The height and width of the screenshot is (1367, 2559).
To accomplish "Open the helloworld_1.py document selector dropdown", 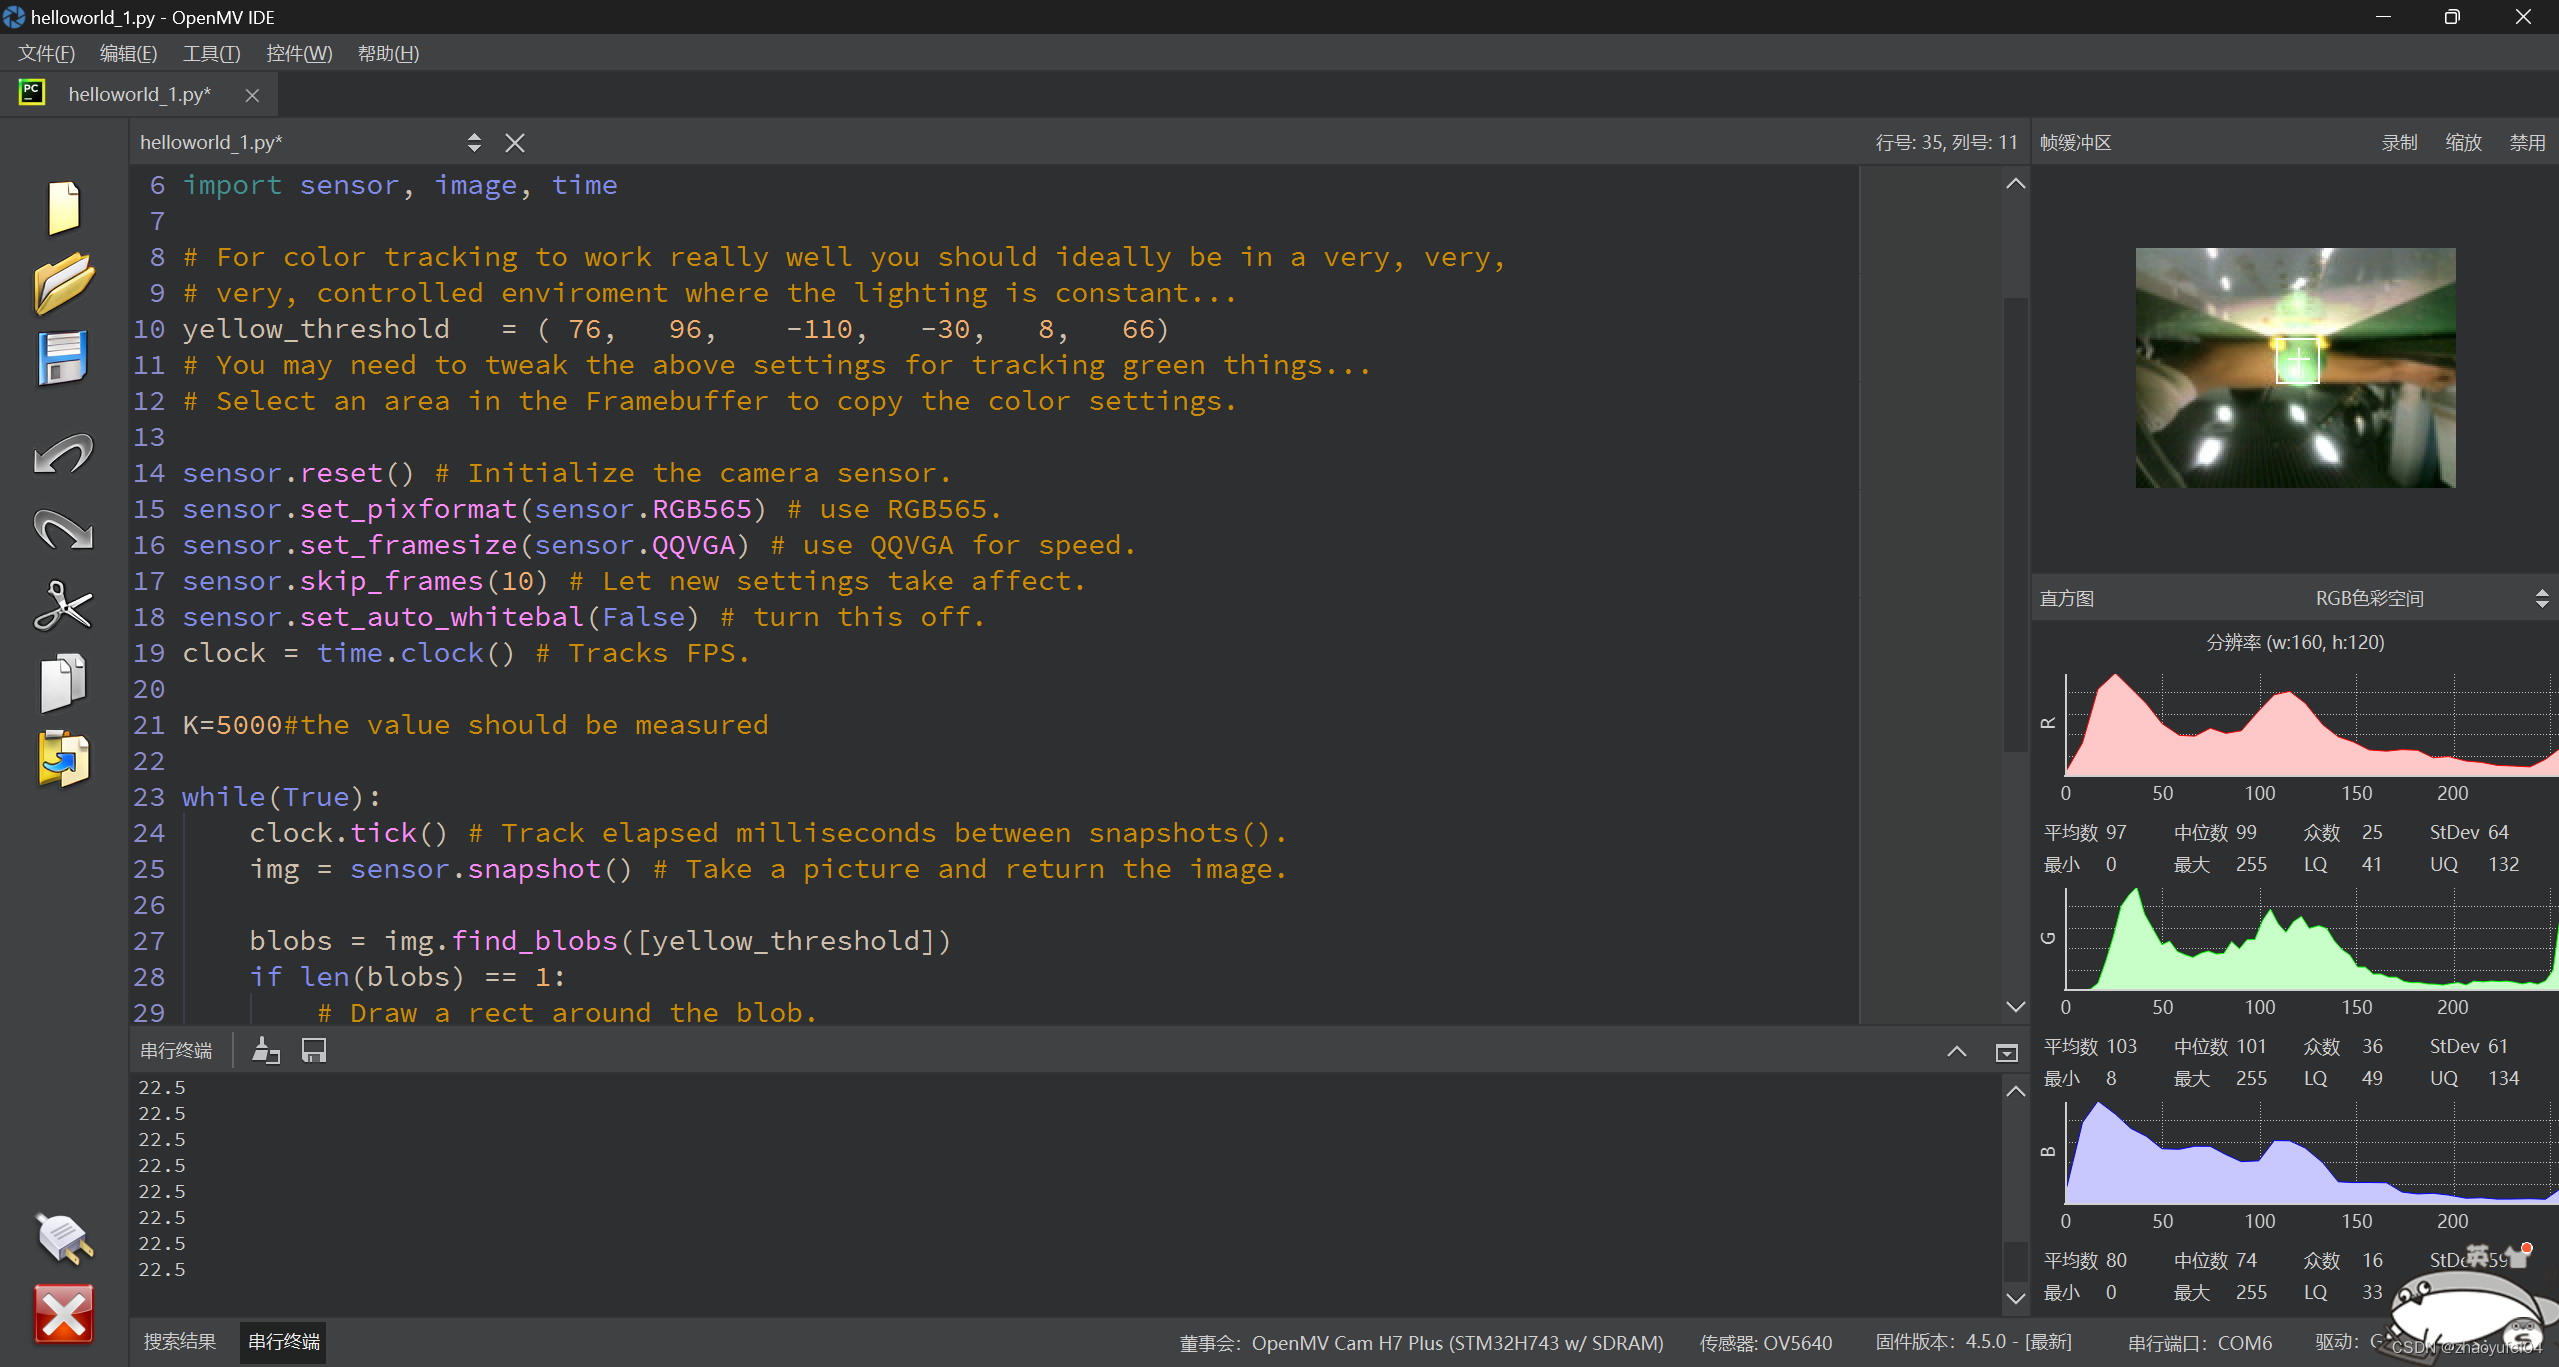I will (x=474, y=143).
